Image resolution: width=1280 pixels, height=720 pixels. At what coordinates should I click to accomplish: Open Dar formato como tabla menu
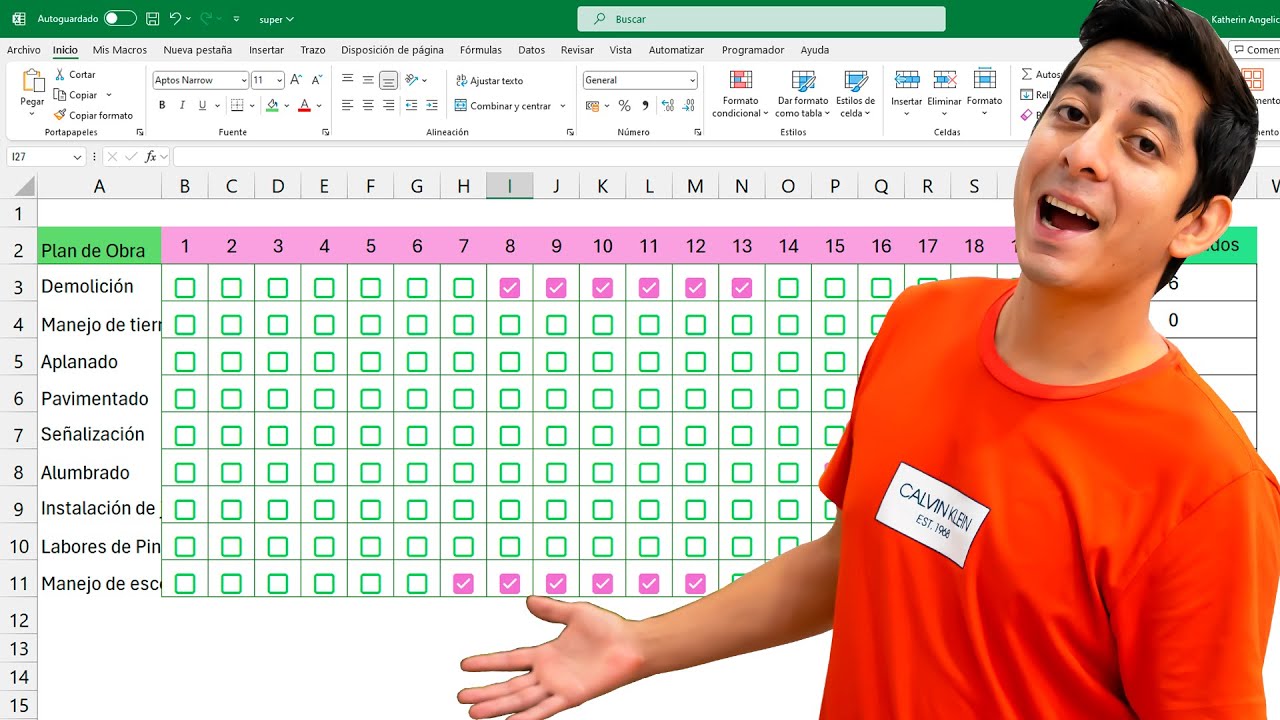[803, 94]
